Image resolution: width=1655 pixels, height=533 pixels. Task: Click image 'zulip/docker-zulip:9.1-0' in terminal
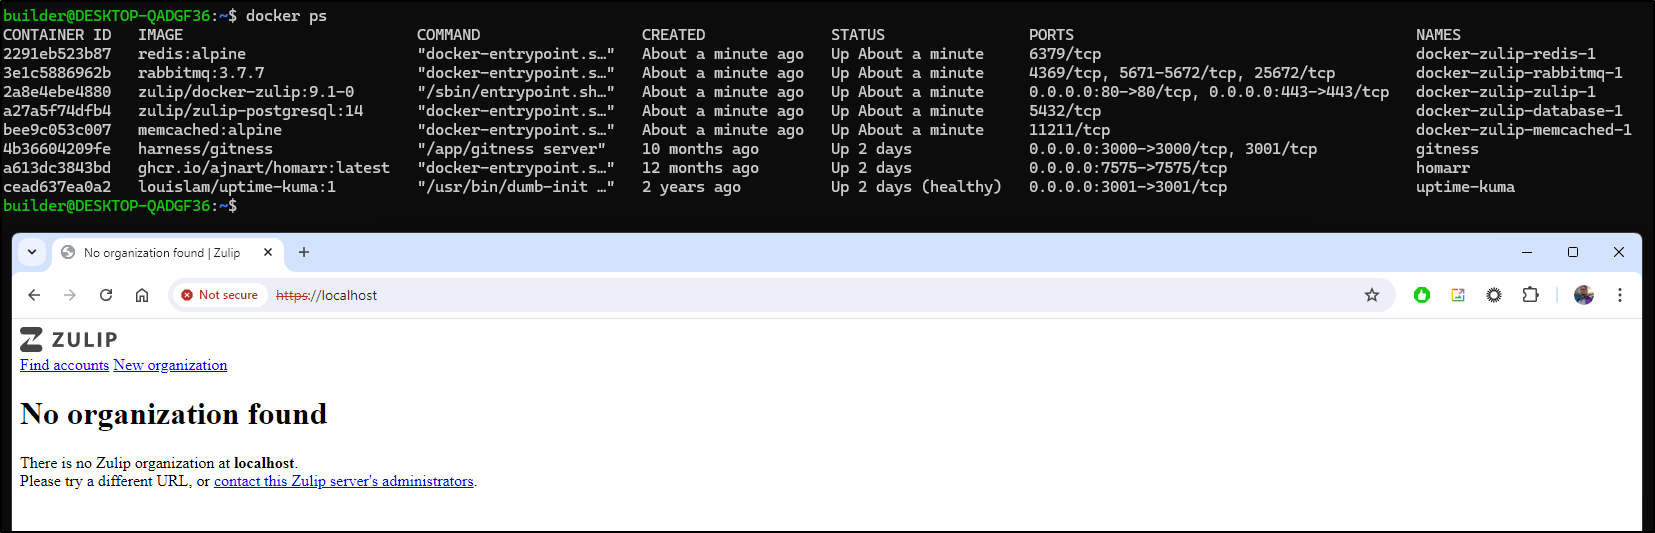coord(246,92)
